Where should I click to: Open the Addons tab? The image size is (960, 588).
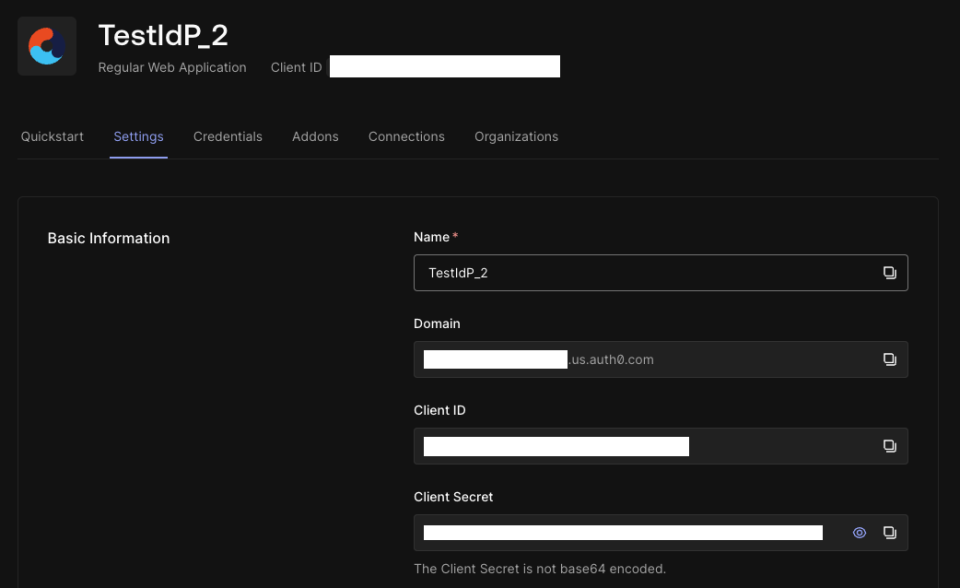[315, 136]
